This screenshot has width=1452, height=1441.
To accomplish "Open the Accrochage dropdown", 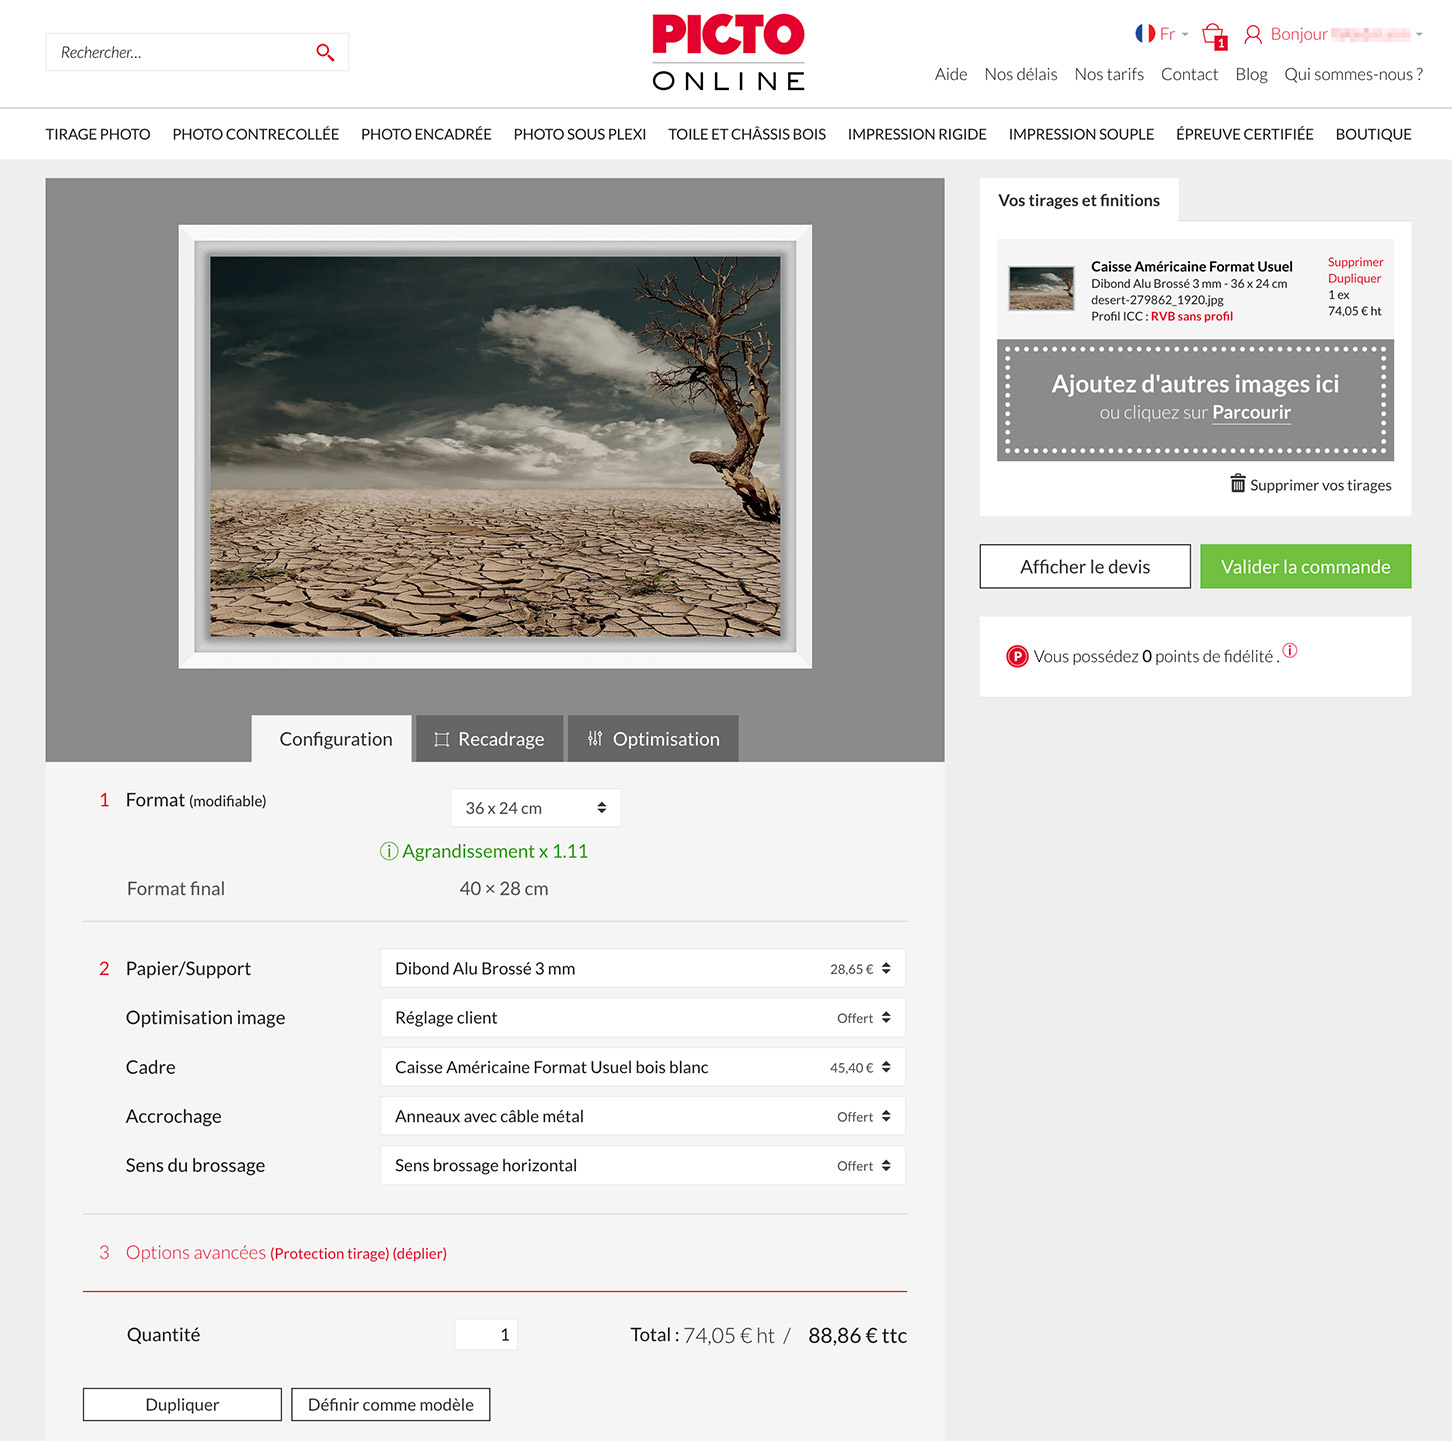I will pos(642,1116).
